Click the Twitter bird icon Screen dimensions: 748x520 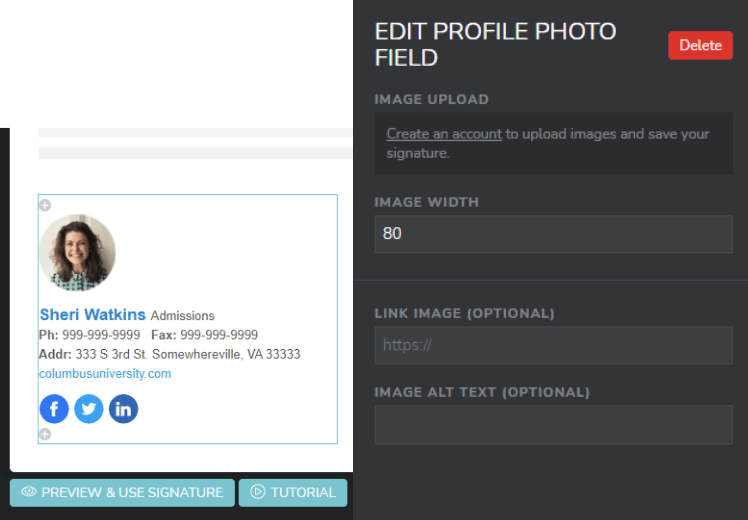click(89, 409)
